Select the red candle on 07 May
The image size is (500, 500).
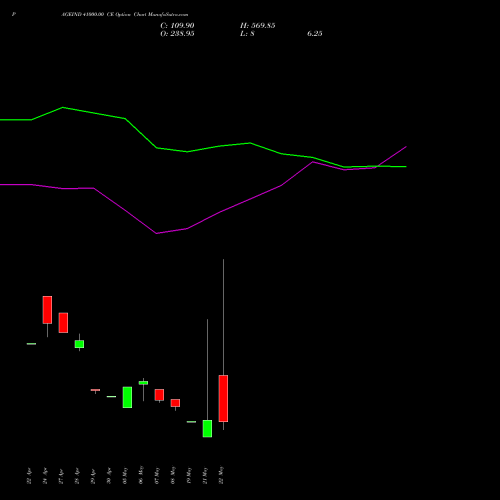point(159,395)
